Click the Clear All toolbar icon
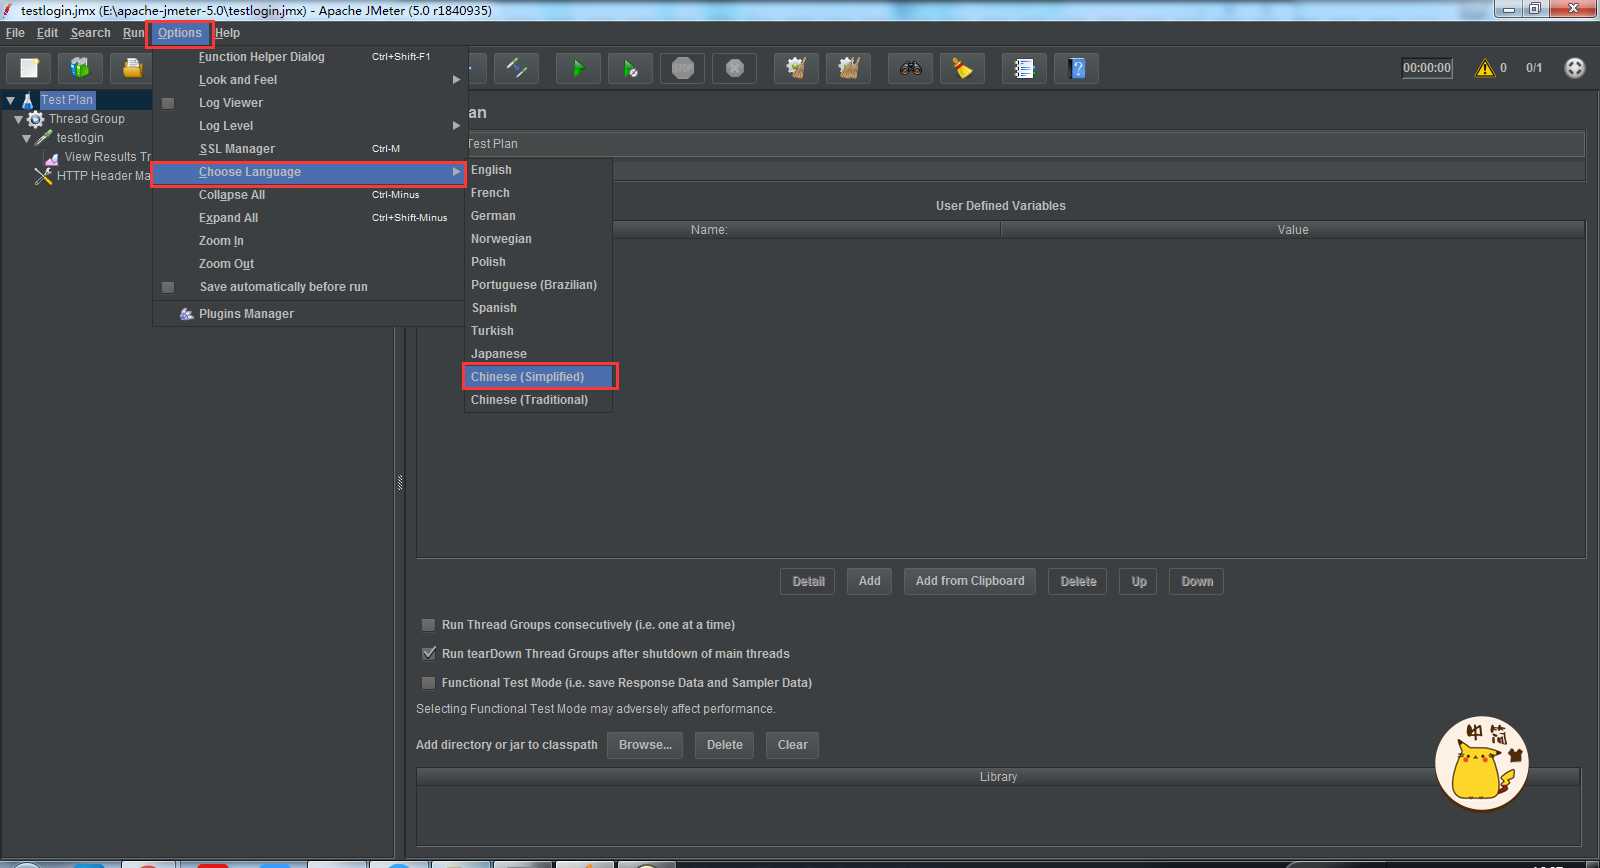 [848, 68]
